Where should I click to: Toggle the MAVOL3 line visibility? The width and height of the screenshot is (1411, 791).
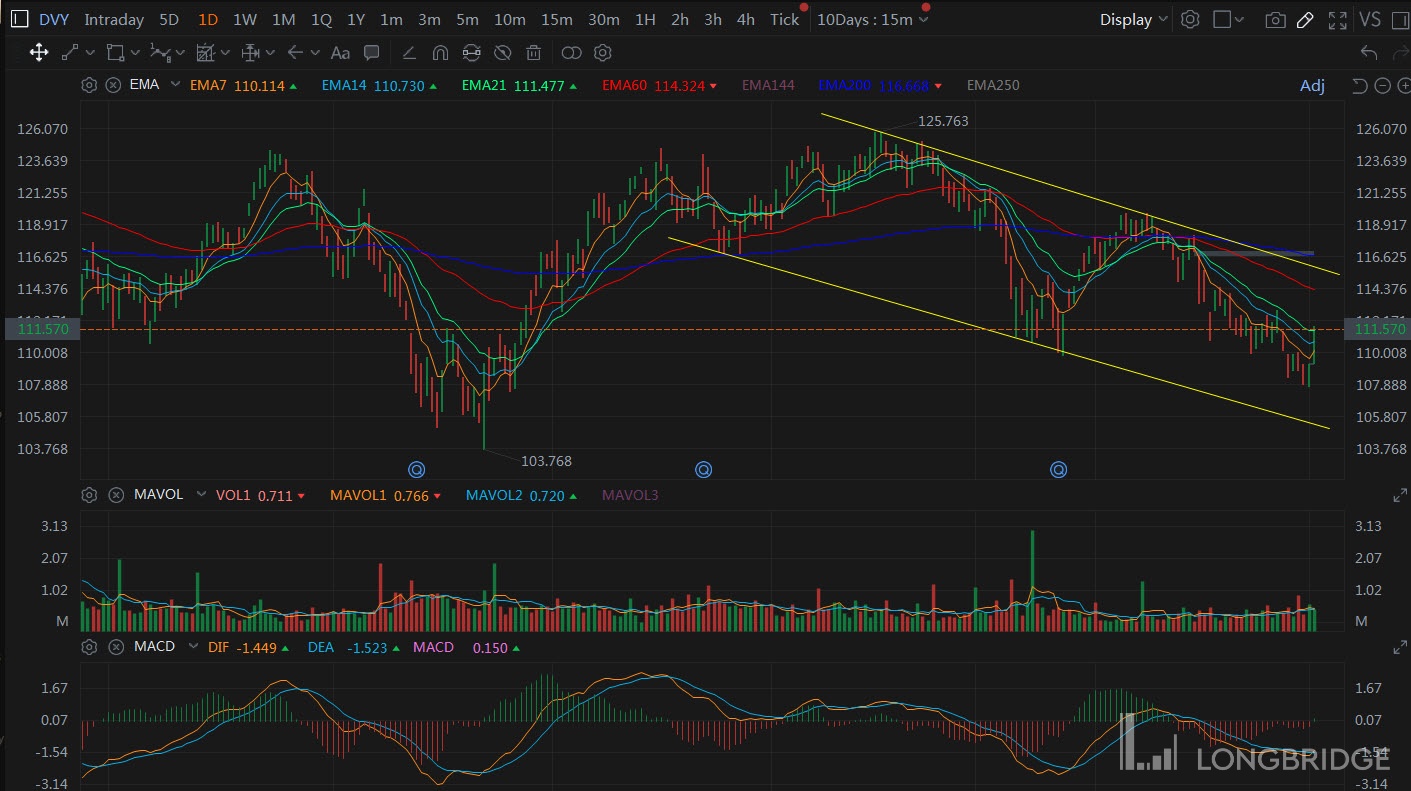coord(630,495)
